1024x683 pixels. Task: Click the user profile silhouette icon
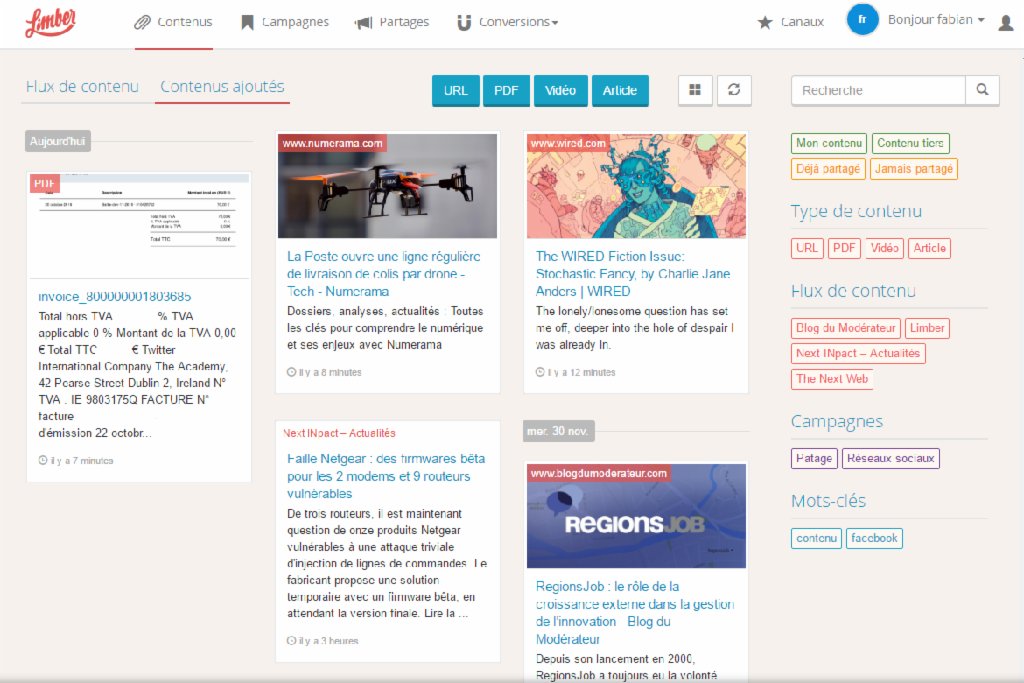[1006, 23]
